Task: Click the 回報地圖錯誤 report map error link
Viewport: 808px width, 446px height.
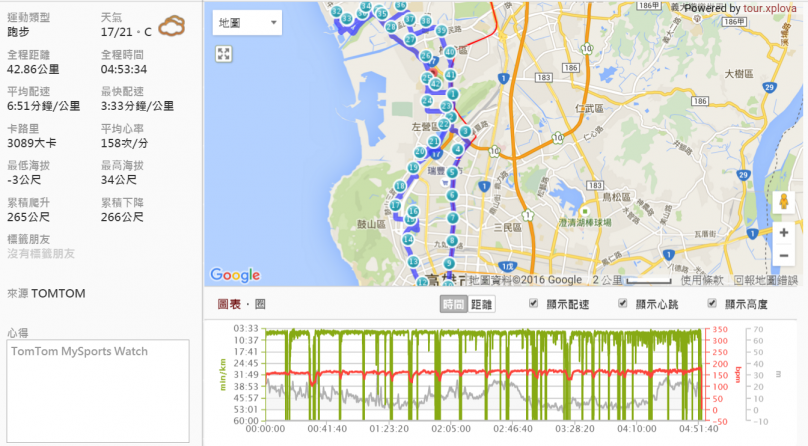Action: (x=766, y=280)
